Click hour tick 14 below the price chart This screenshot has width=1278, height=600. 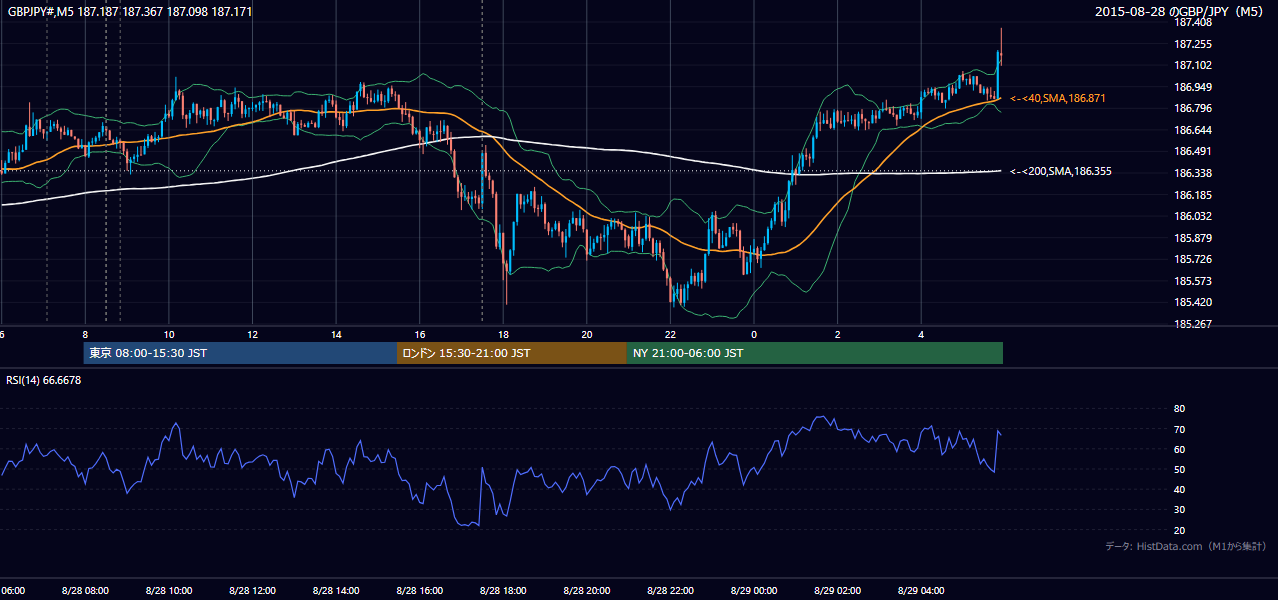pos(336,334)
